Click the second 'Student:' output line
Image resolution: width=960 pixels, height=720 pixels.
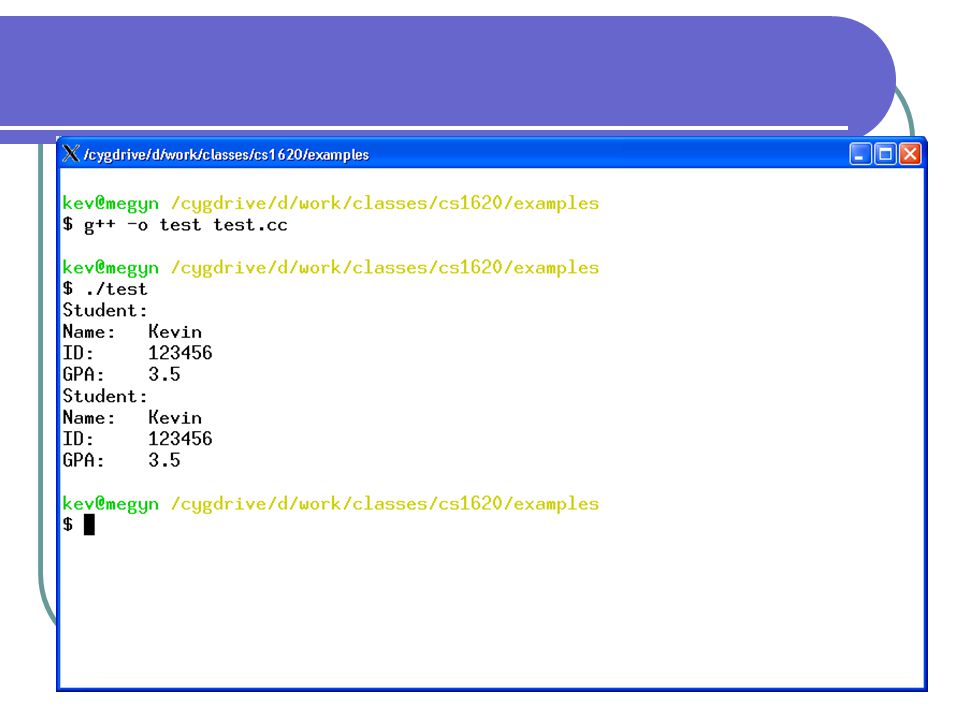[105, 396]
